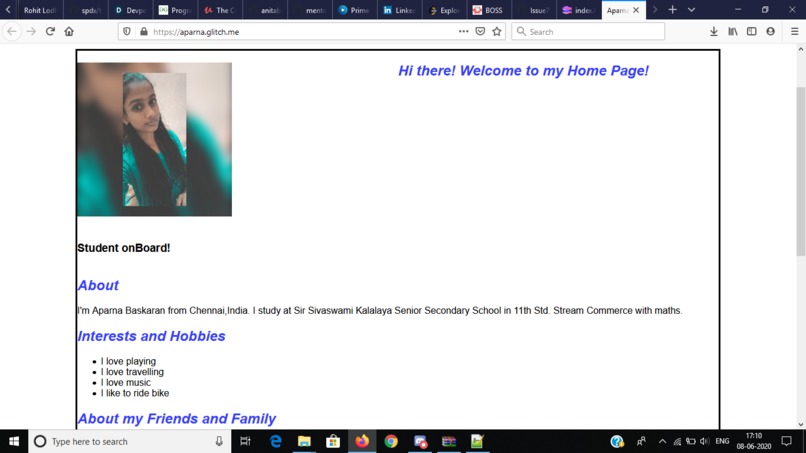Open WinRAR books icon in taskbar
This screenshot has width=806, height=453.
[x=449, y=441]
